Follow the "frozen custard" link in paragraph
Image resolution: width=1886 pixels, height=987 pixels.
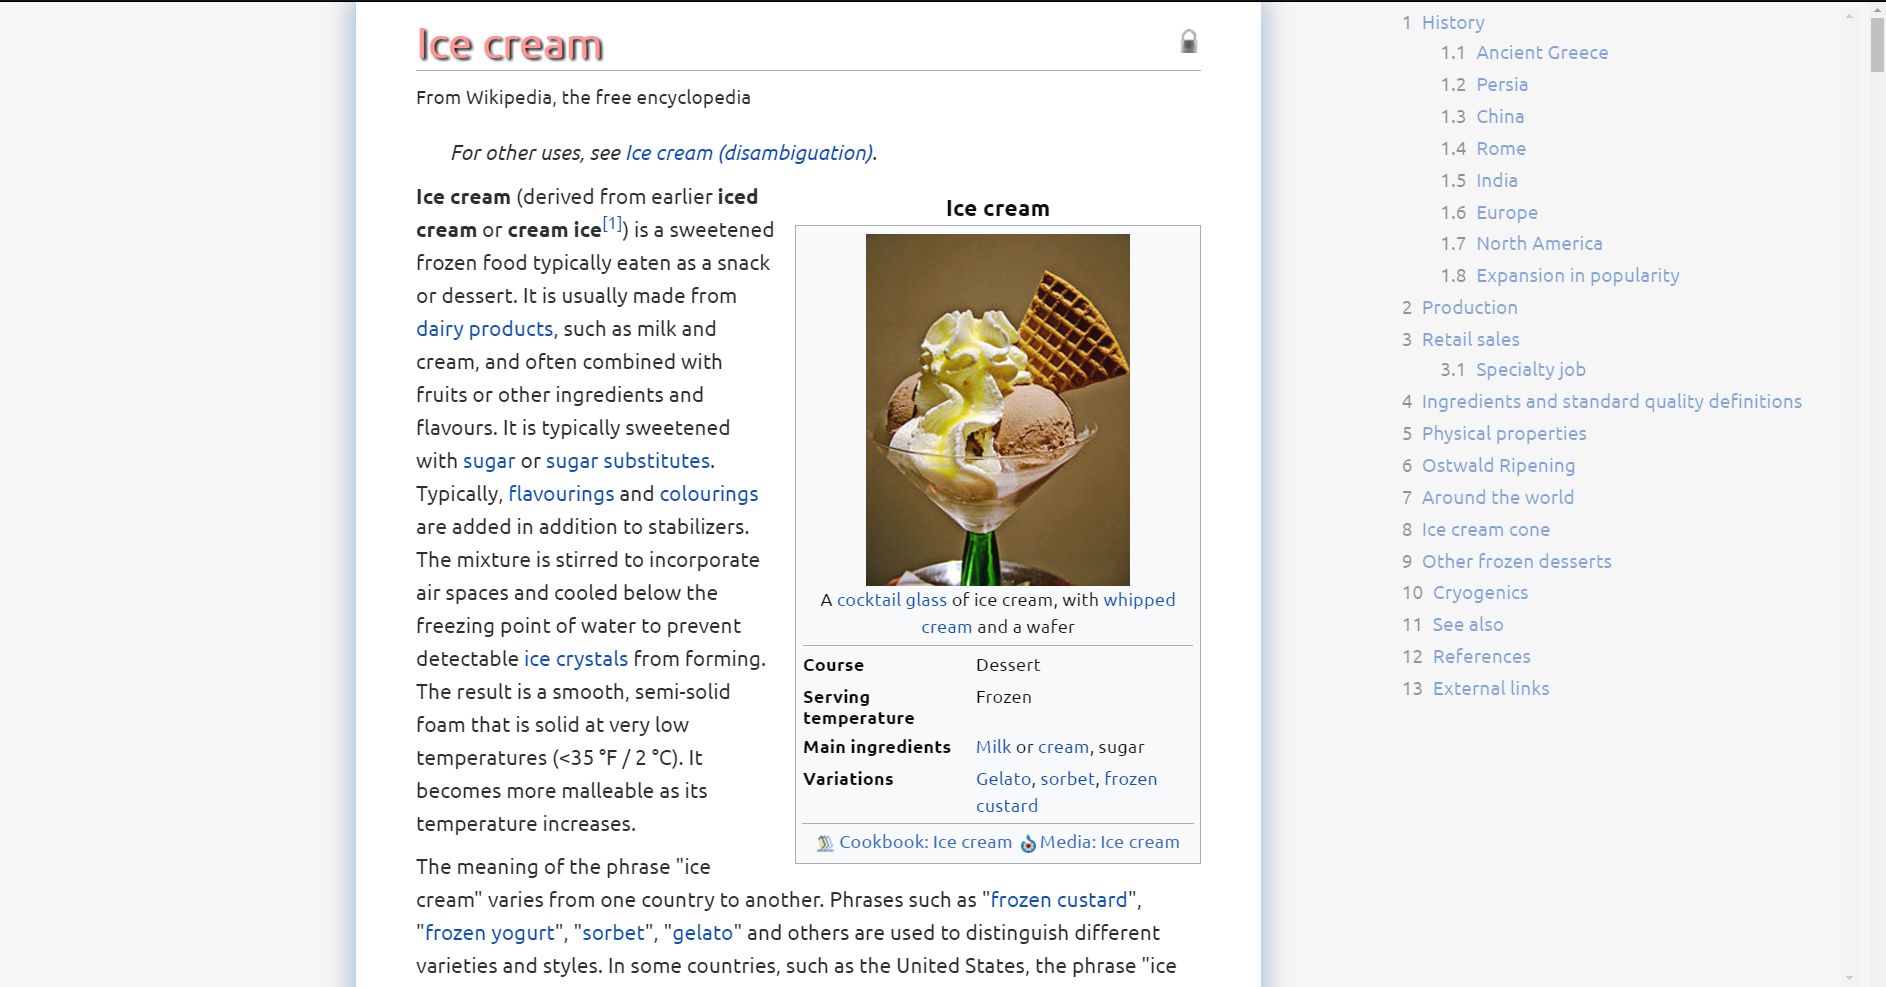coord(1059,900)
